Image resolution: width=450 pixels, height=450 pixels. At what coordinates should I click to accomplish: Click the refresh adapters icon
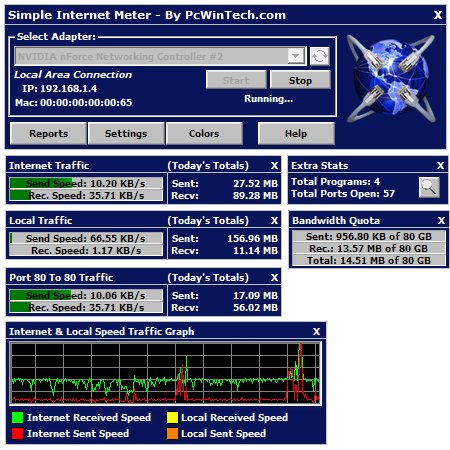[319, 56]
